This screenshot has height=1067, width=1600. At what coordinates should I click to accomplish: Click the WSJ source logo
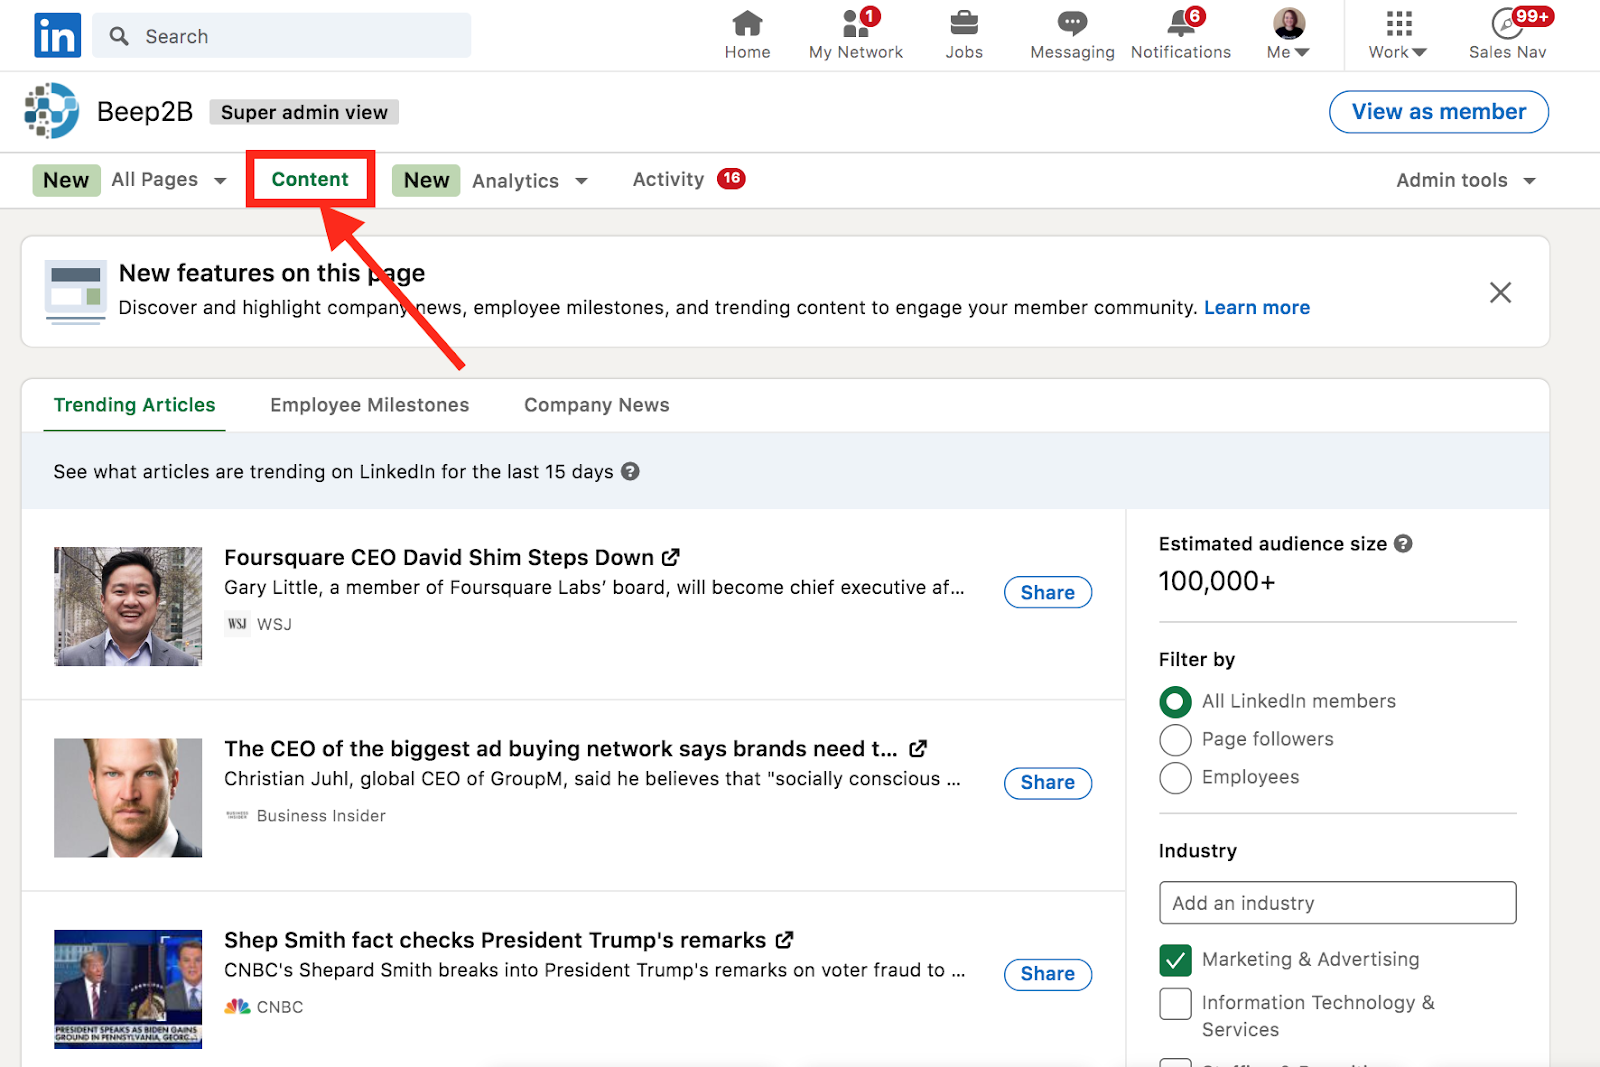[x=237, y=624]
